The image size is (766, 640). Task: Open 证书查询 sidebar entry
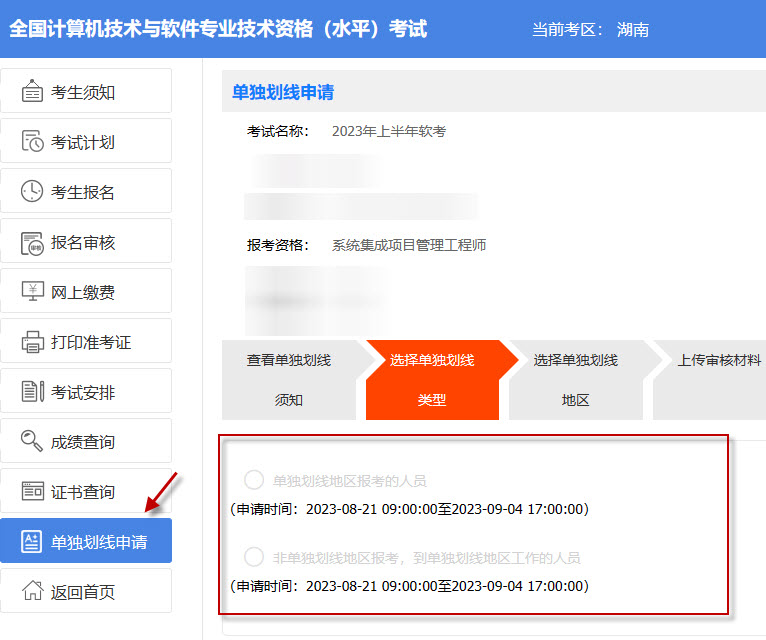86,491
